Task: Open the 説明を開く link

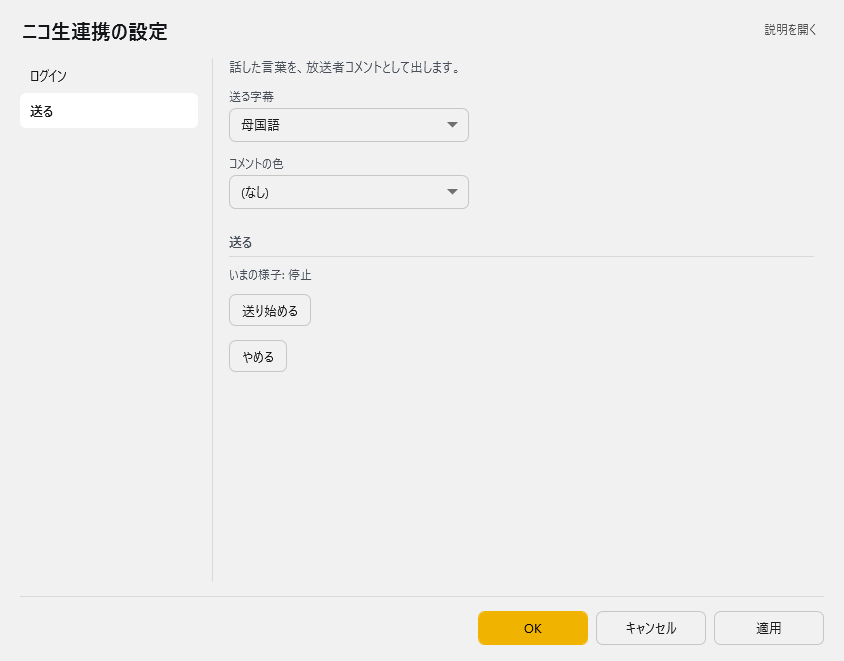Action: pos(790,30)
